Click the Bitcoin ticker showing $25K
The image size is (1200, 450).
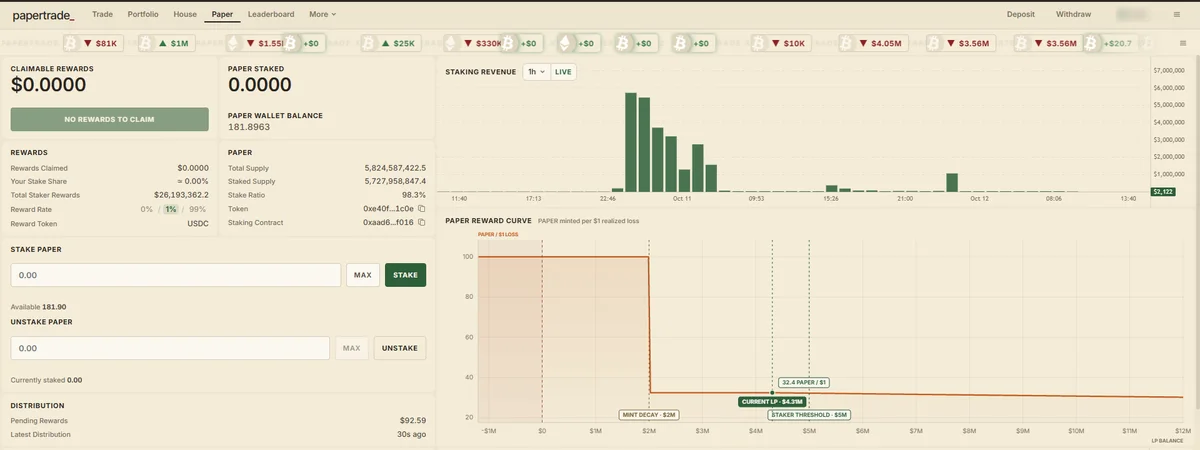(391, 43)
